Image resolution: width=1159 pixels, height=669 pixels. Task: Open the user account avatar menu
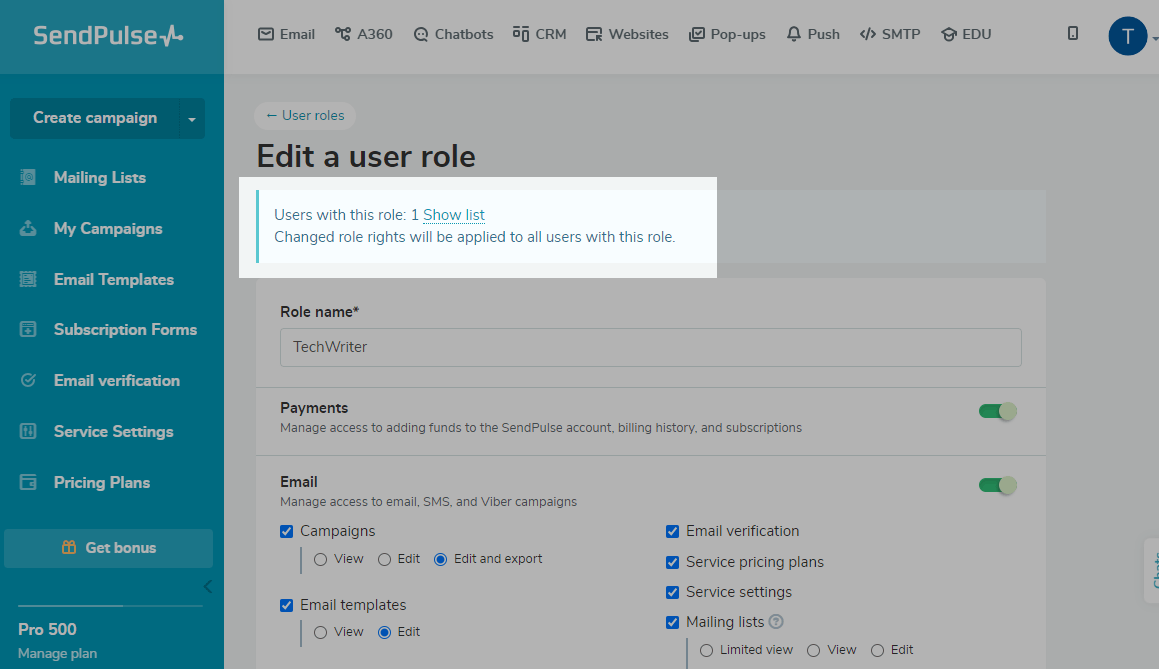[1127, 37]
